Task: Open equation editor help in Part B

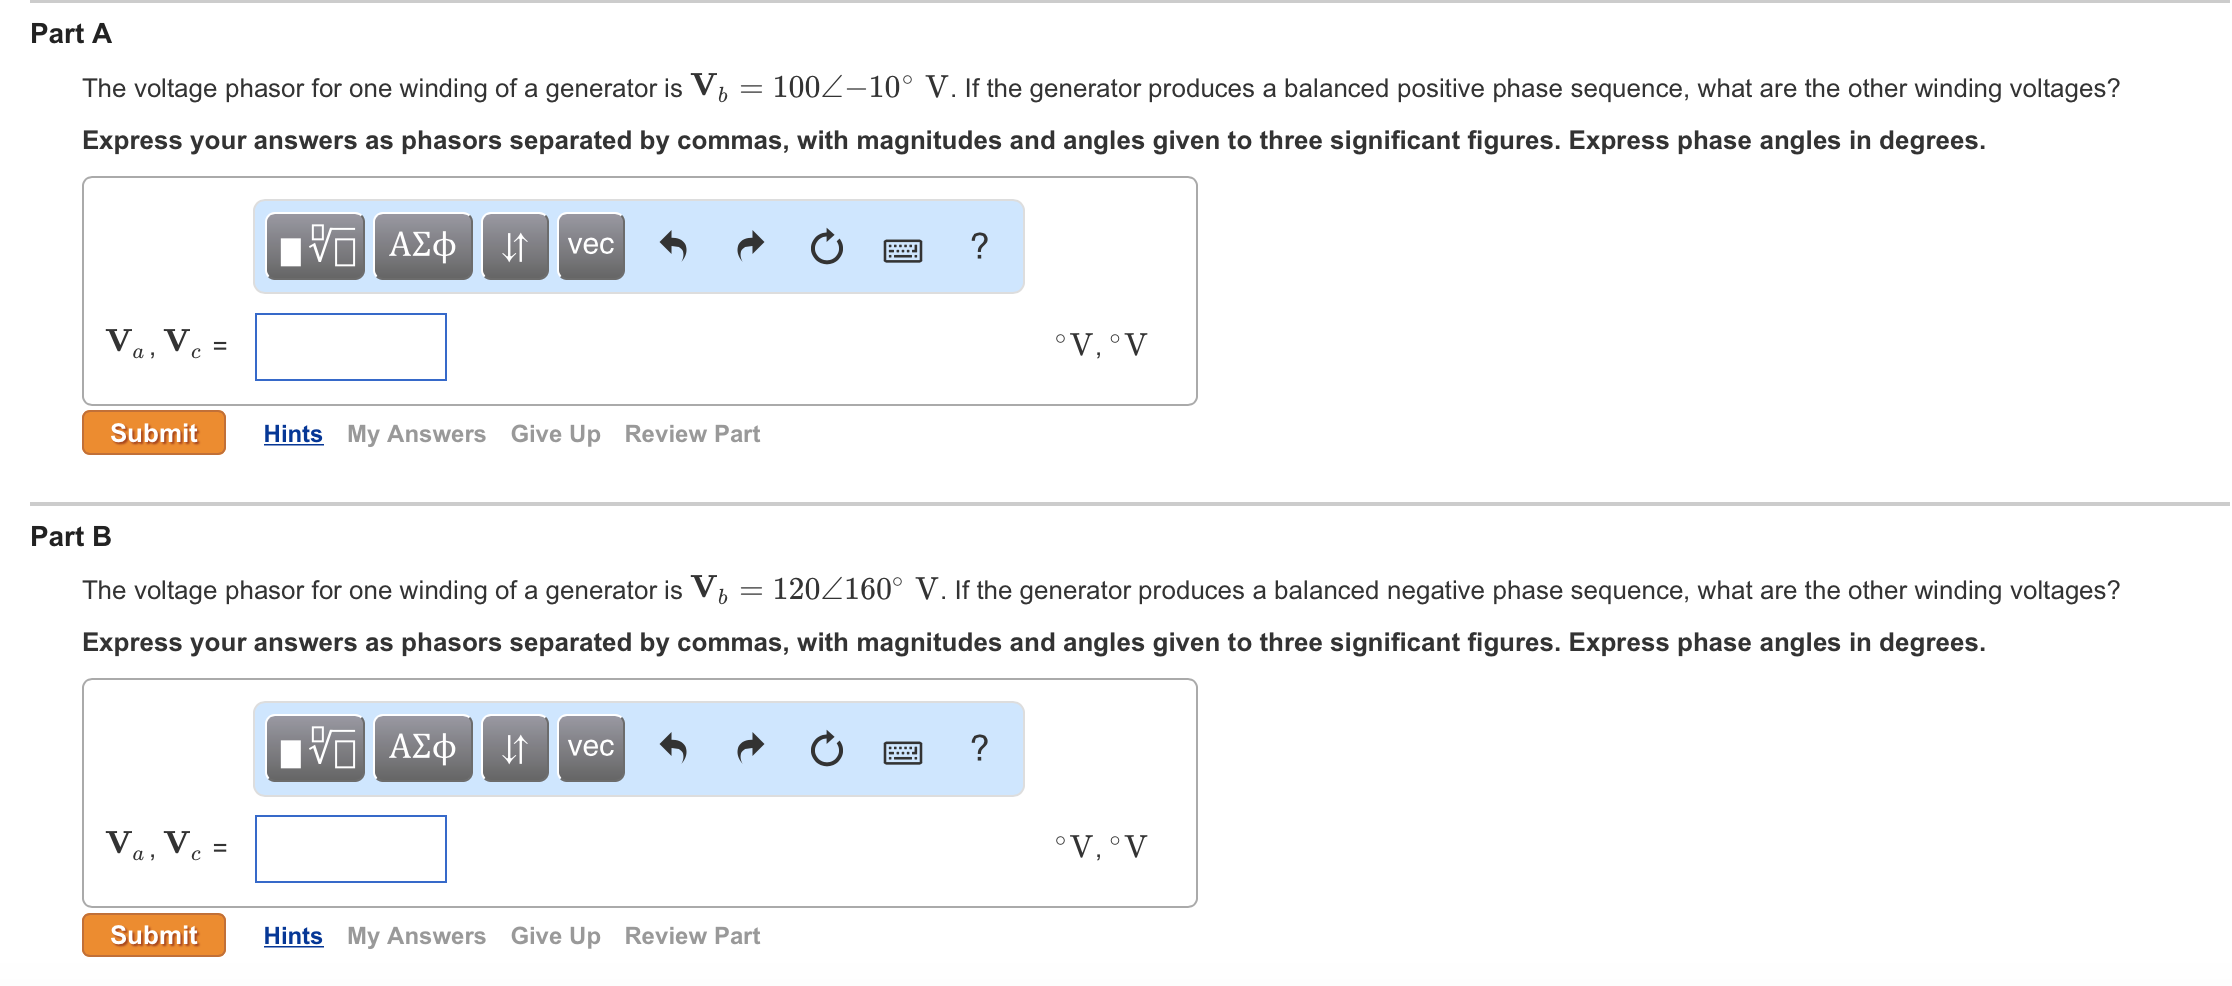Action: (978, 748)
